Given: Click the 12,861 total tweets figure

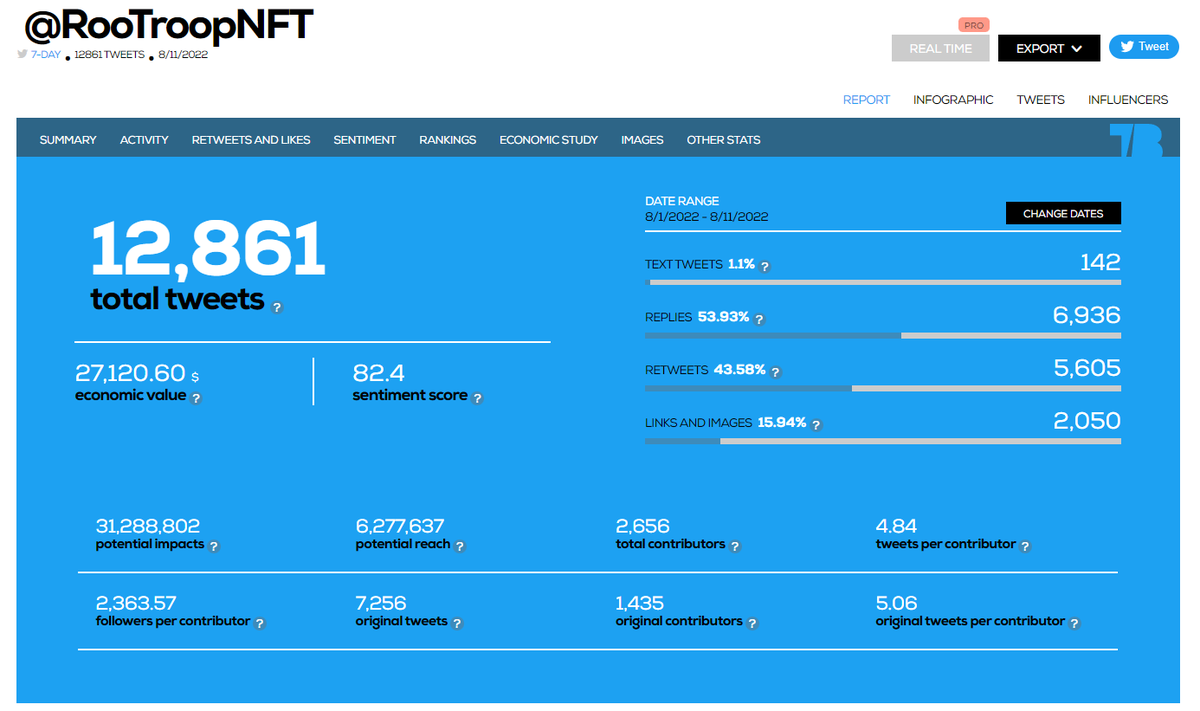Looking at the screenshot, I should [208, 249].
